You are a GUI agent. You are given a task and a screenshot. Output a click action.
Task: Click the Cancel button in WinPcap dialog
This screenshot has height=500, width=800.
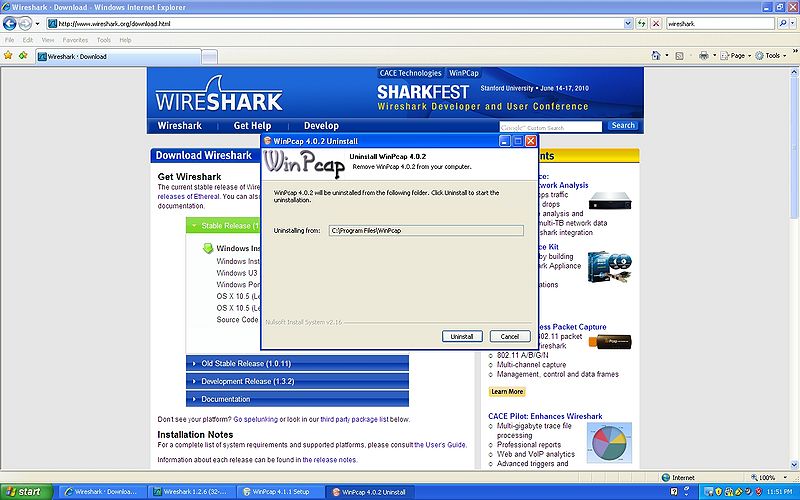click(x=510, y=337)
